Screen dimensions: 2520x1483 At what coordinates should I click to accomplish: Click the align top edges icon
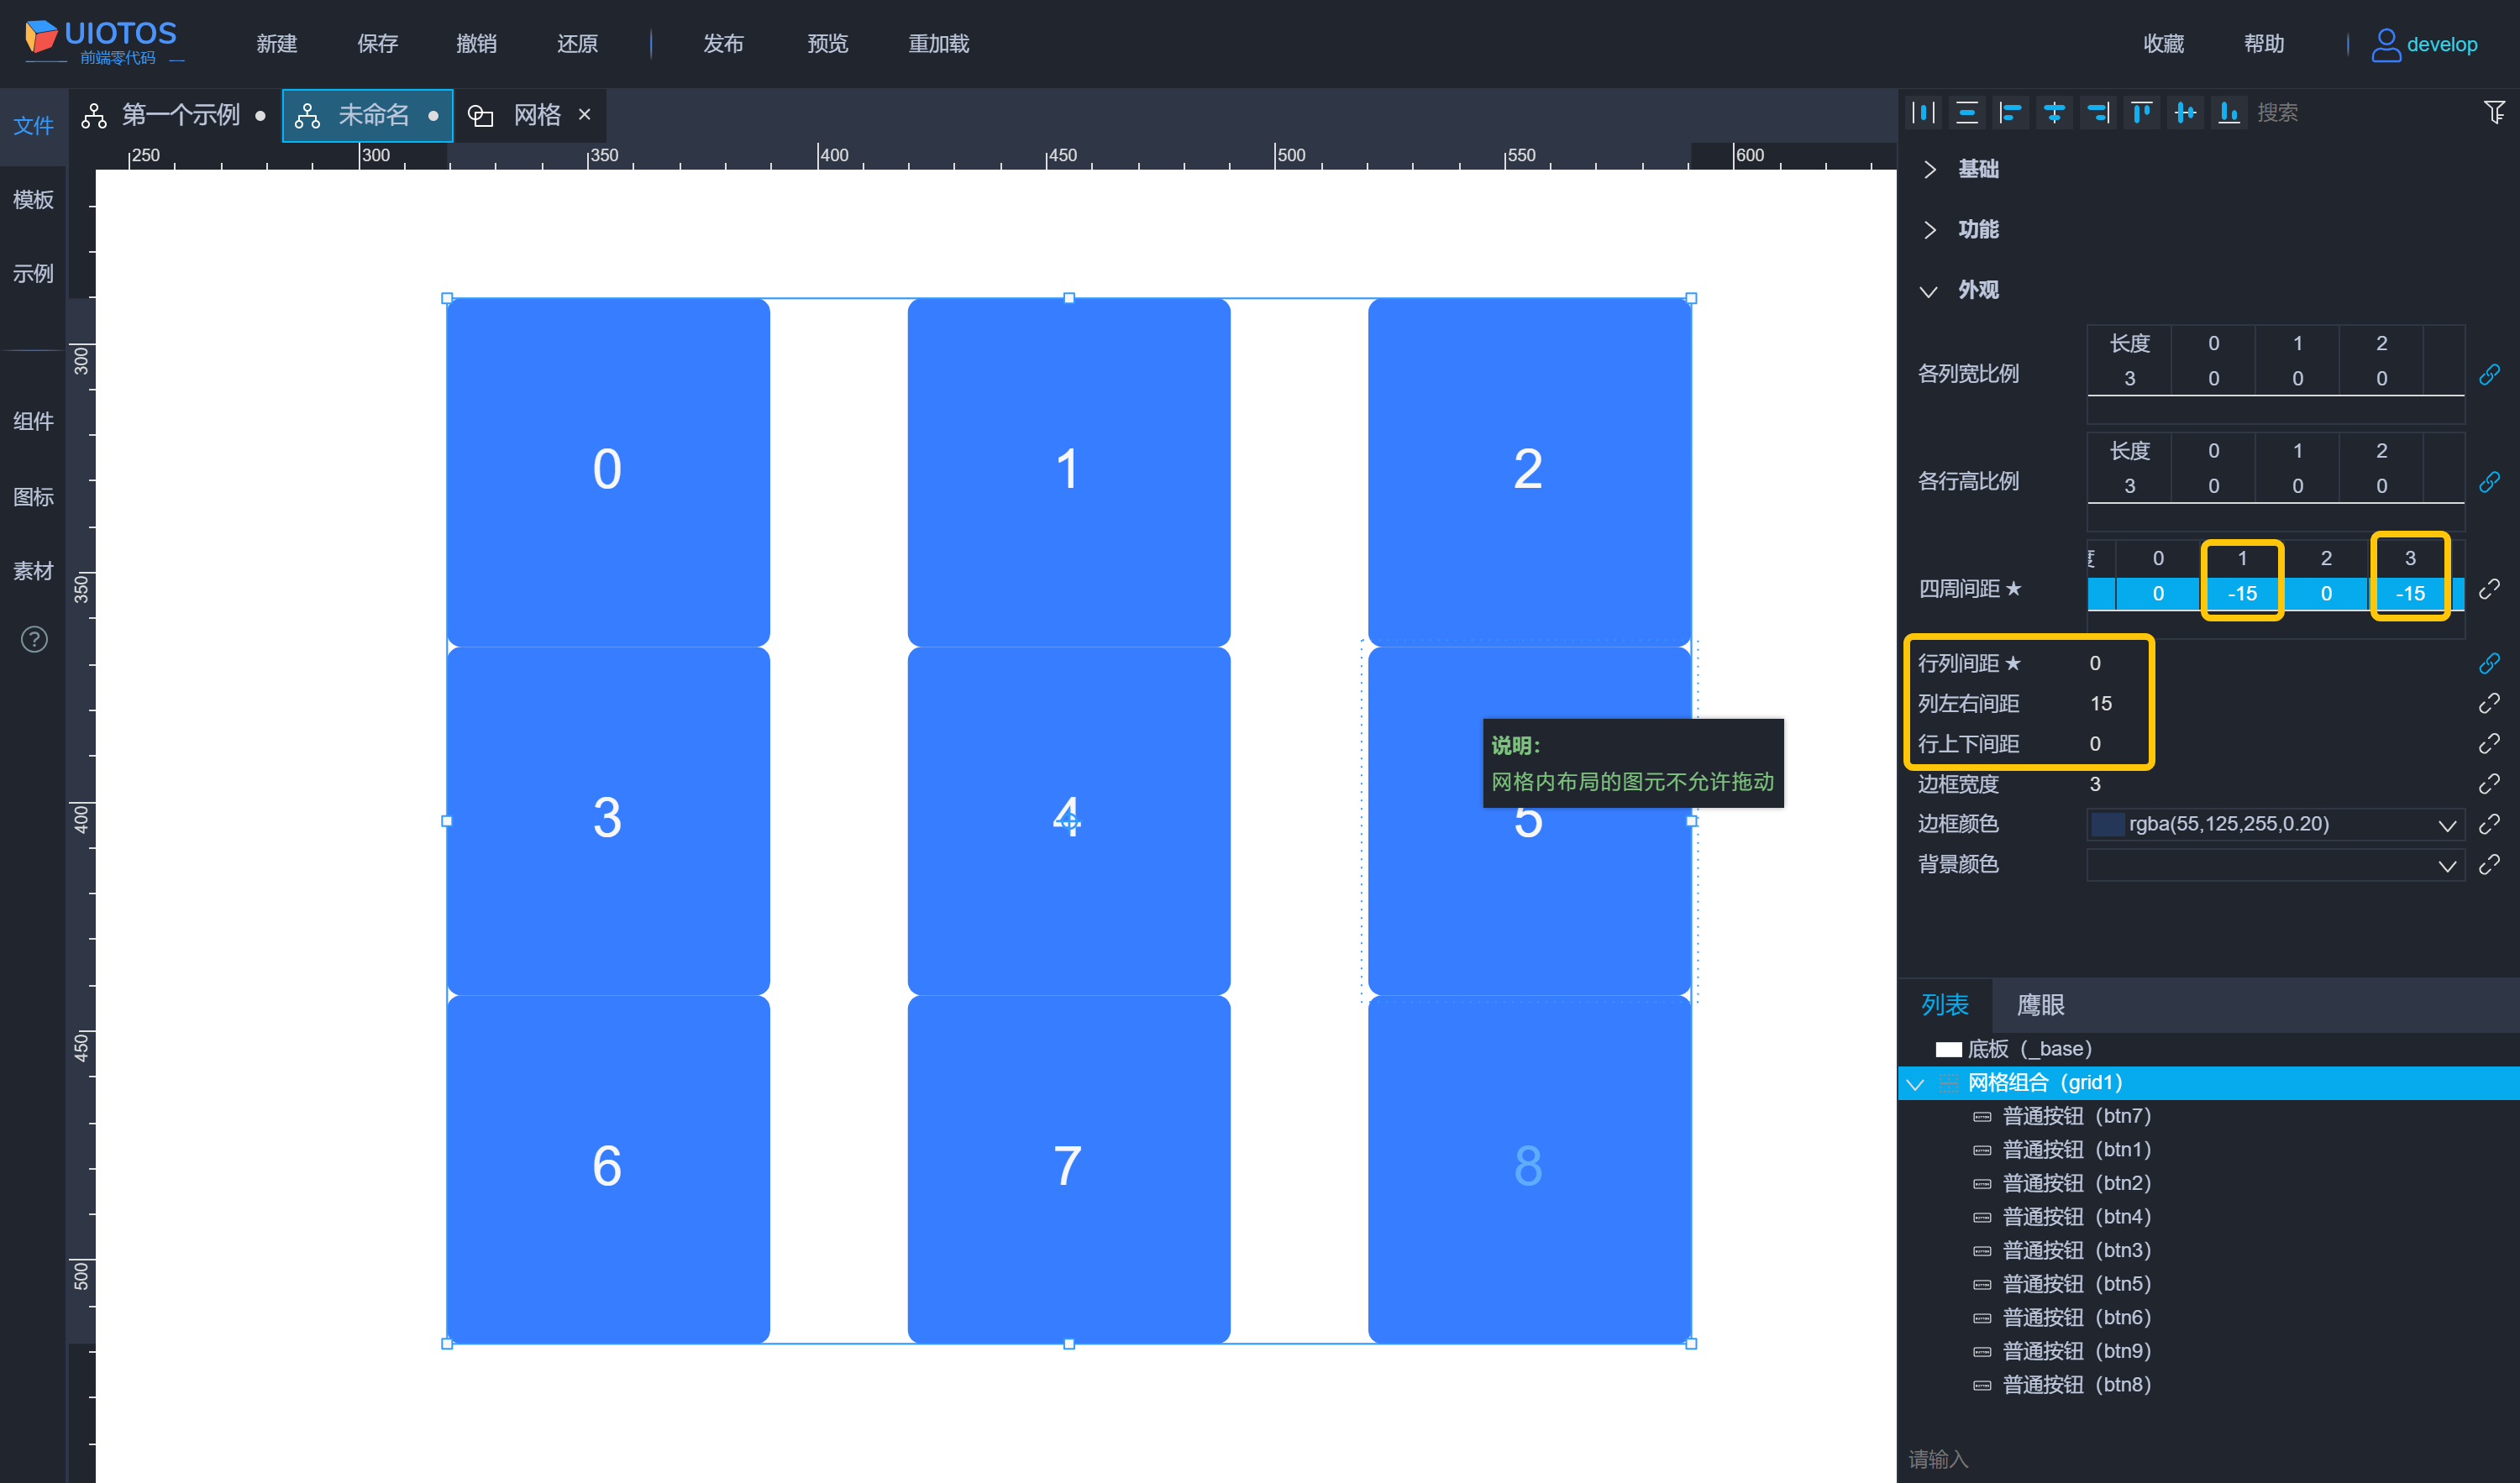point(2141,113)
